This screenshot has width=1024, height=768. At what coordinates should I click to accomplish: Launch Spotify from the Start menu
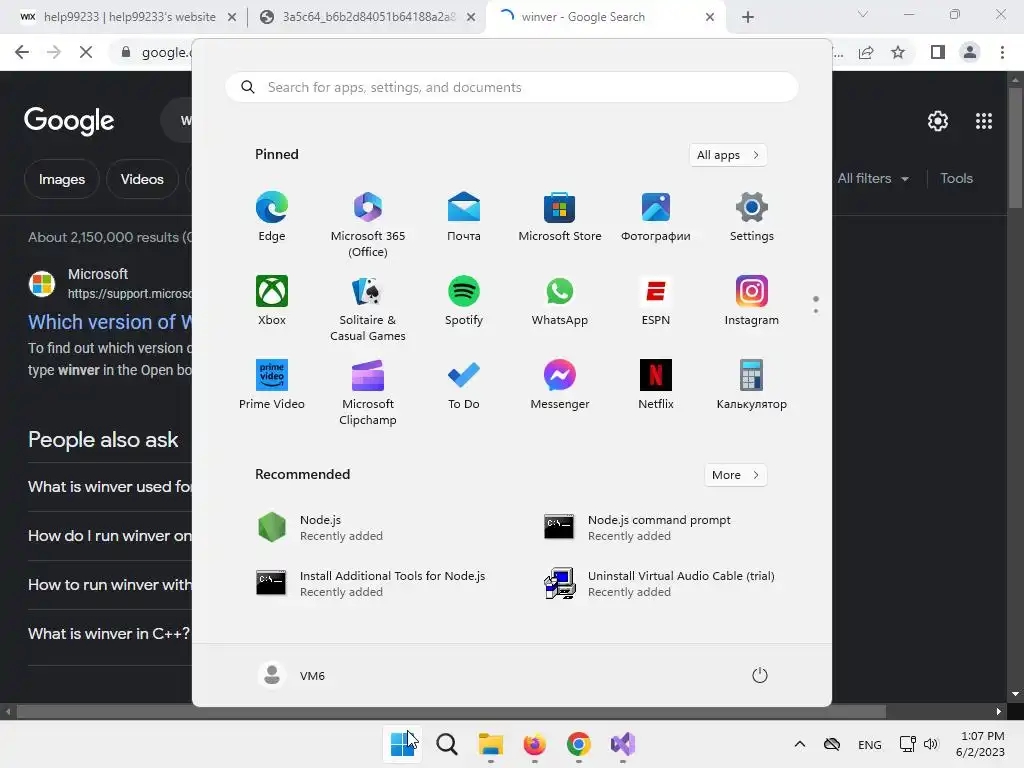coord(464,300)
